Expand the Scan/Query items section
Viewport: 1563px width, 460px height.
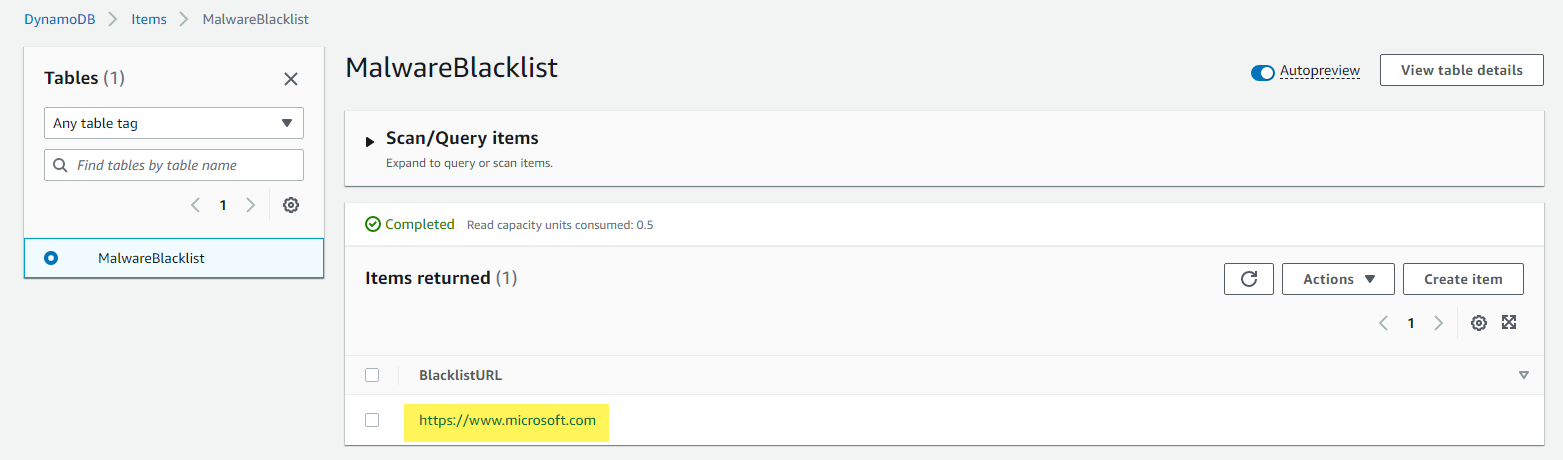(370, 142)
